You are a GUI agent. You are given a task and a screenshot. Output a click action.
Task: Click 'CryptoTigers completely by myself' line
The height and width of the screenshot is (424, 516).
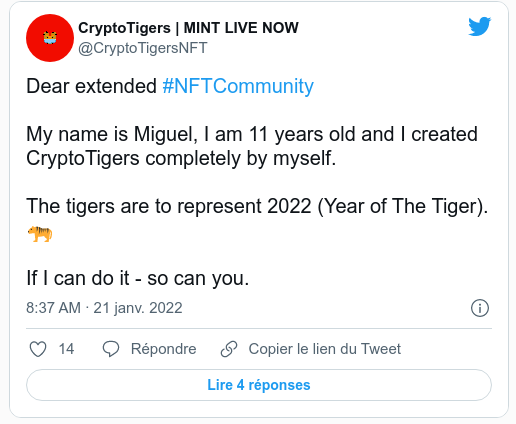coord(181,158)
